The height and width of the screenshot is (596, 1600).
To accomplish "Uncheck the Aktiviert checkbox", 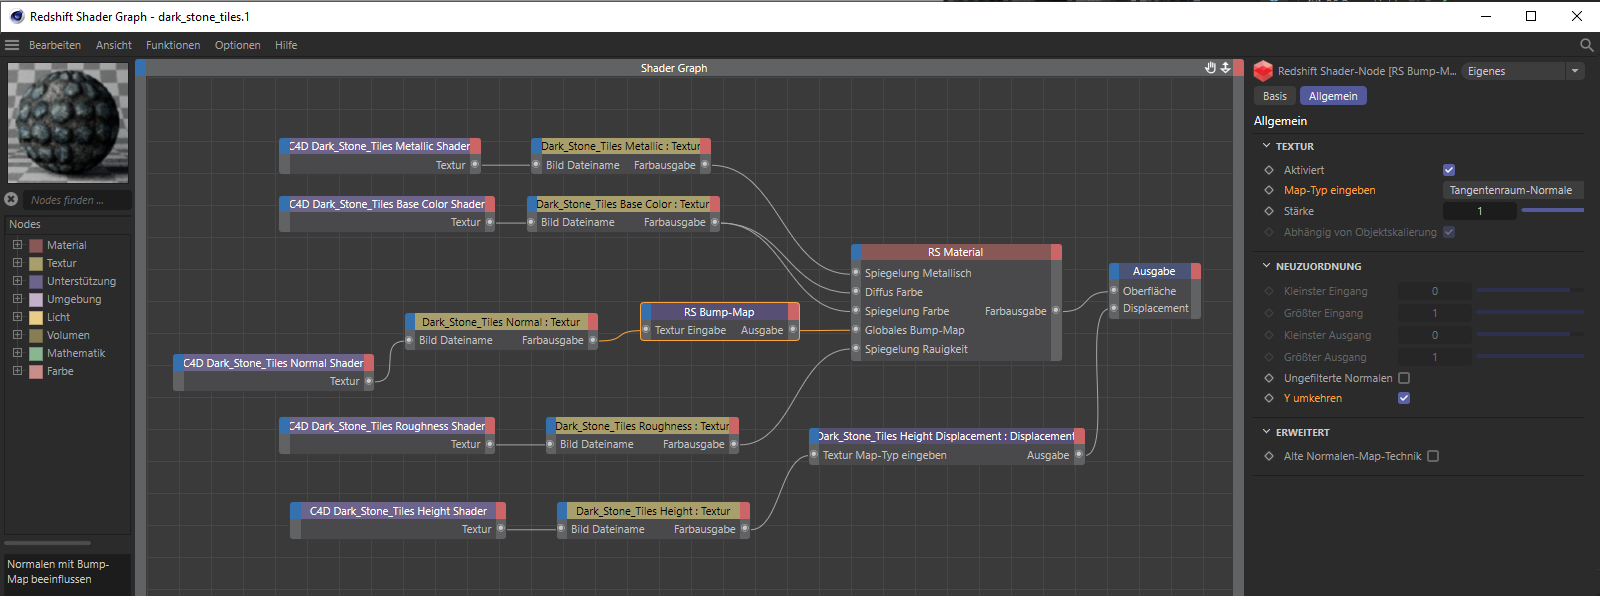I will coord(1449,170).
